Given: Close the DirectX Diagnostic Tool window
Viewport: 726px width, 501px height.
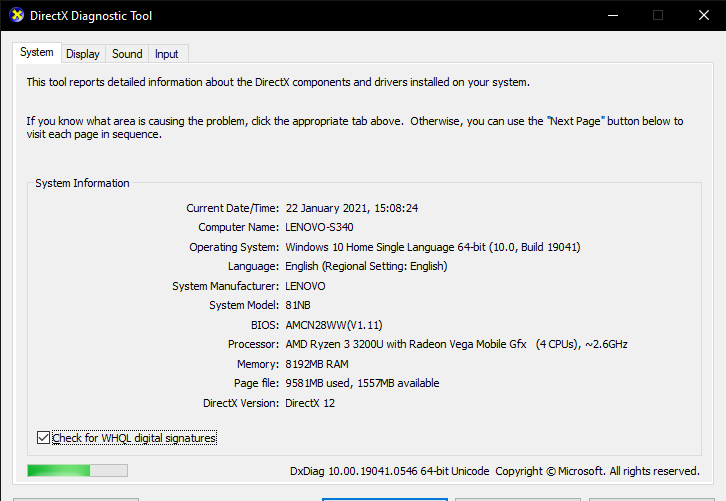Looking at the screenshot, I should [704, 15].
